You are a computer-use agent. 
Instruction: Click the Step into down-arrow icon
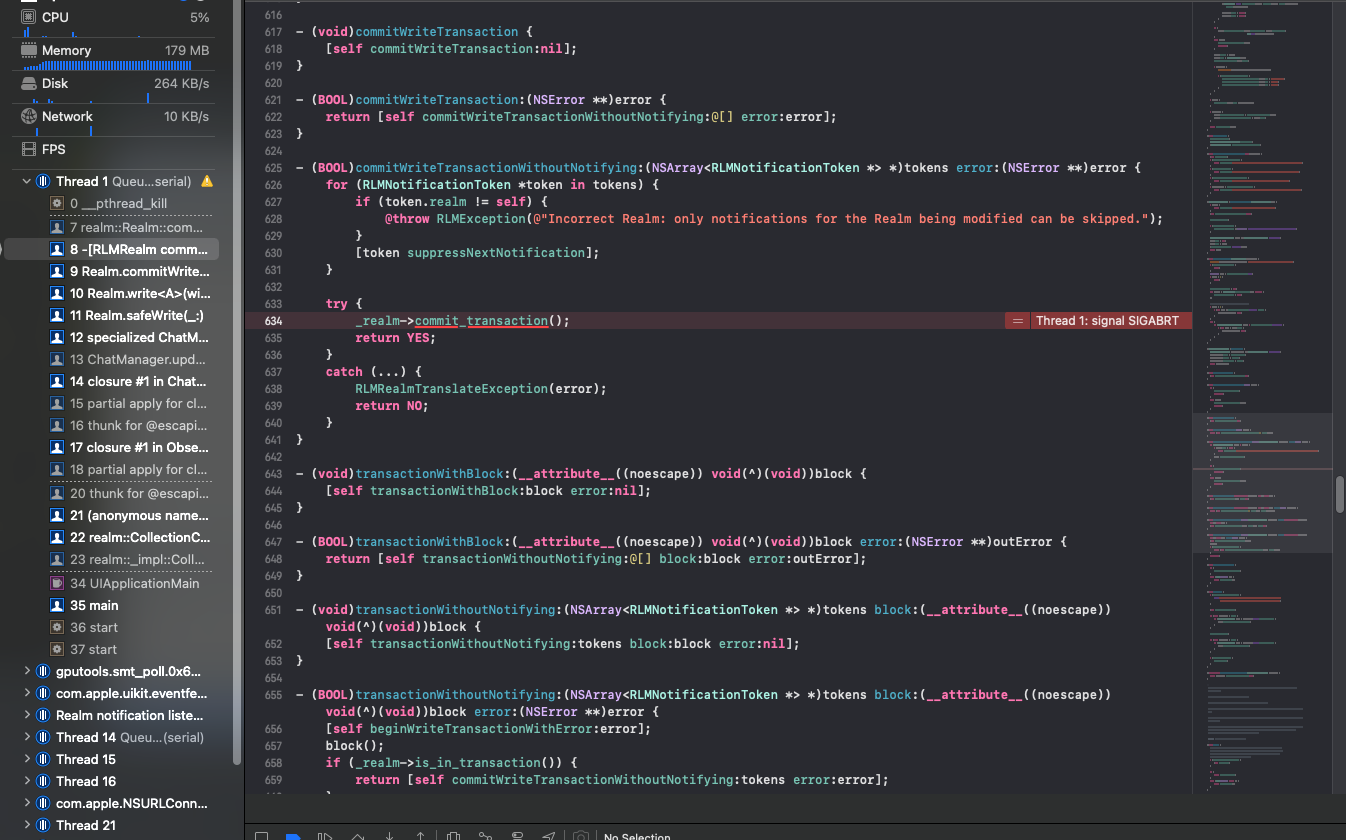pyautogui.click(x=389, y=835)
